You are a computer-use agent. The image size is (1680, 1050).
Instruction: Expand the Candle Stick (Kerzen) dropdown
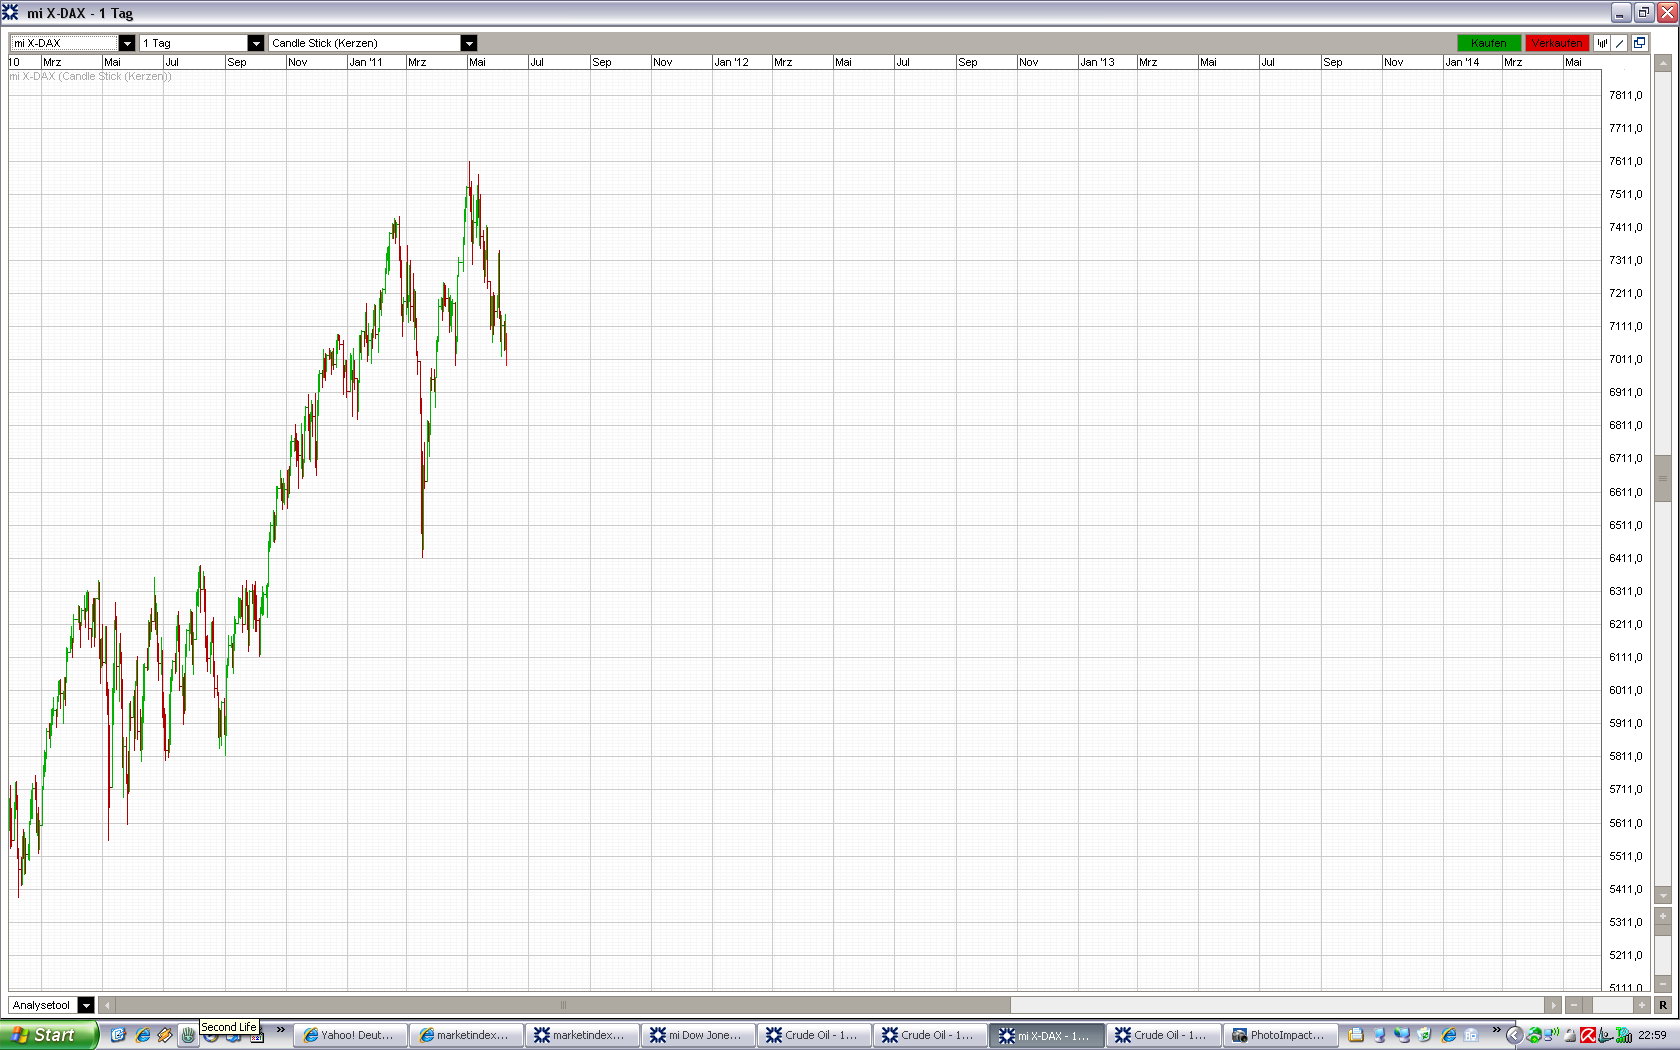point(469,43)
